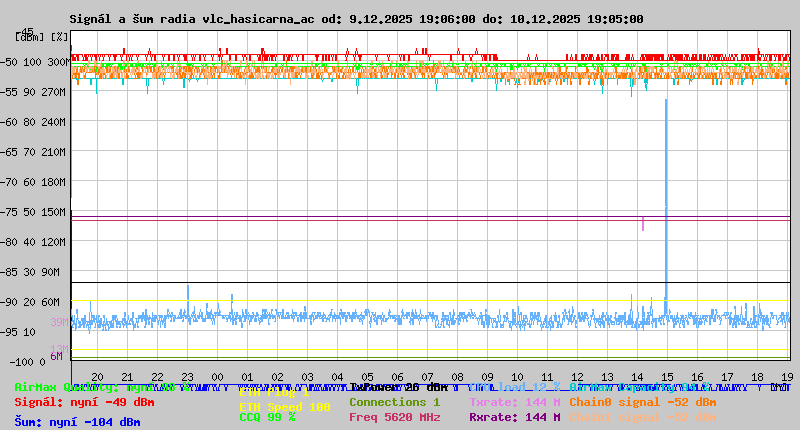This screenshot has height=430, width=800.
Task: Click the '17' hour label on x-axis
Action: [727, 377]
